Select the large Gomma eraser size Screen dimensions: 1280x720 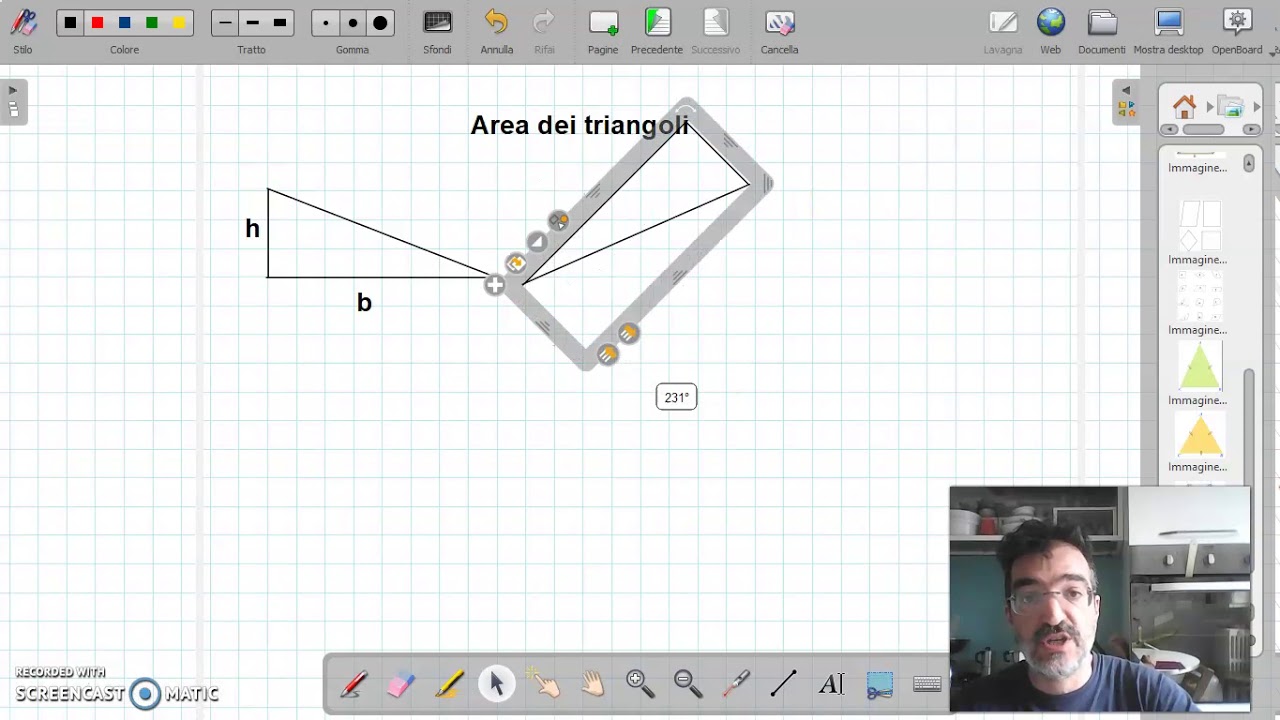click(380, 23)
